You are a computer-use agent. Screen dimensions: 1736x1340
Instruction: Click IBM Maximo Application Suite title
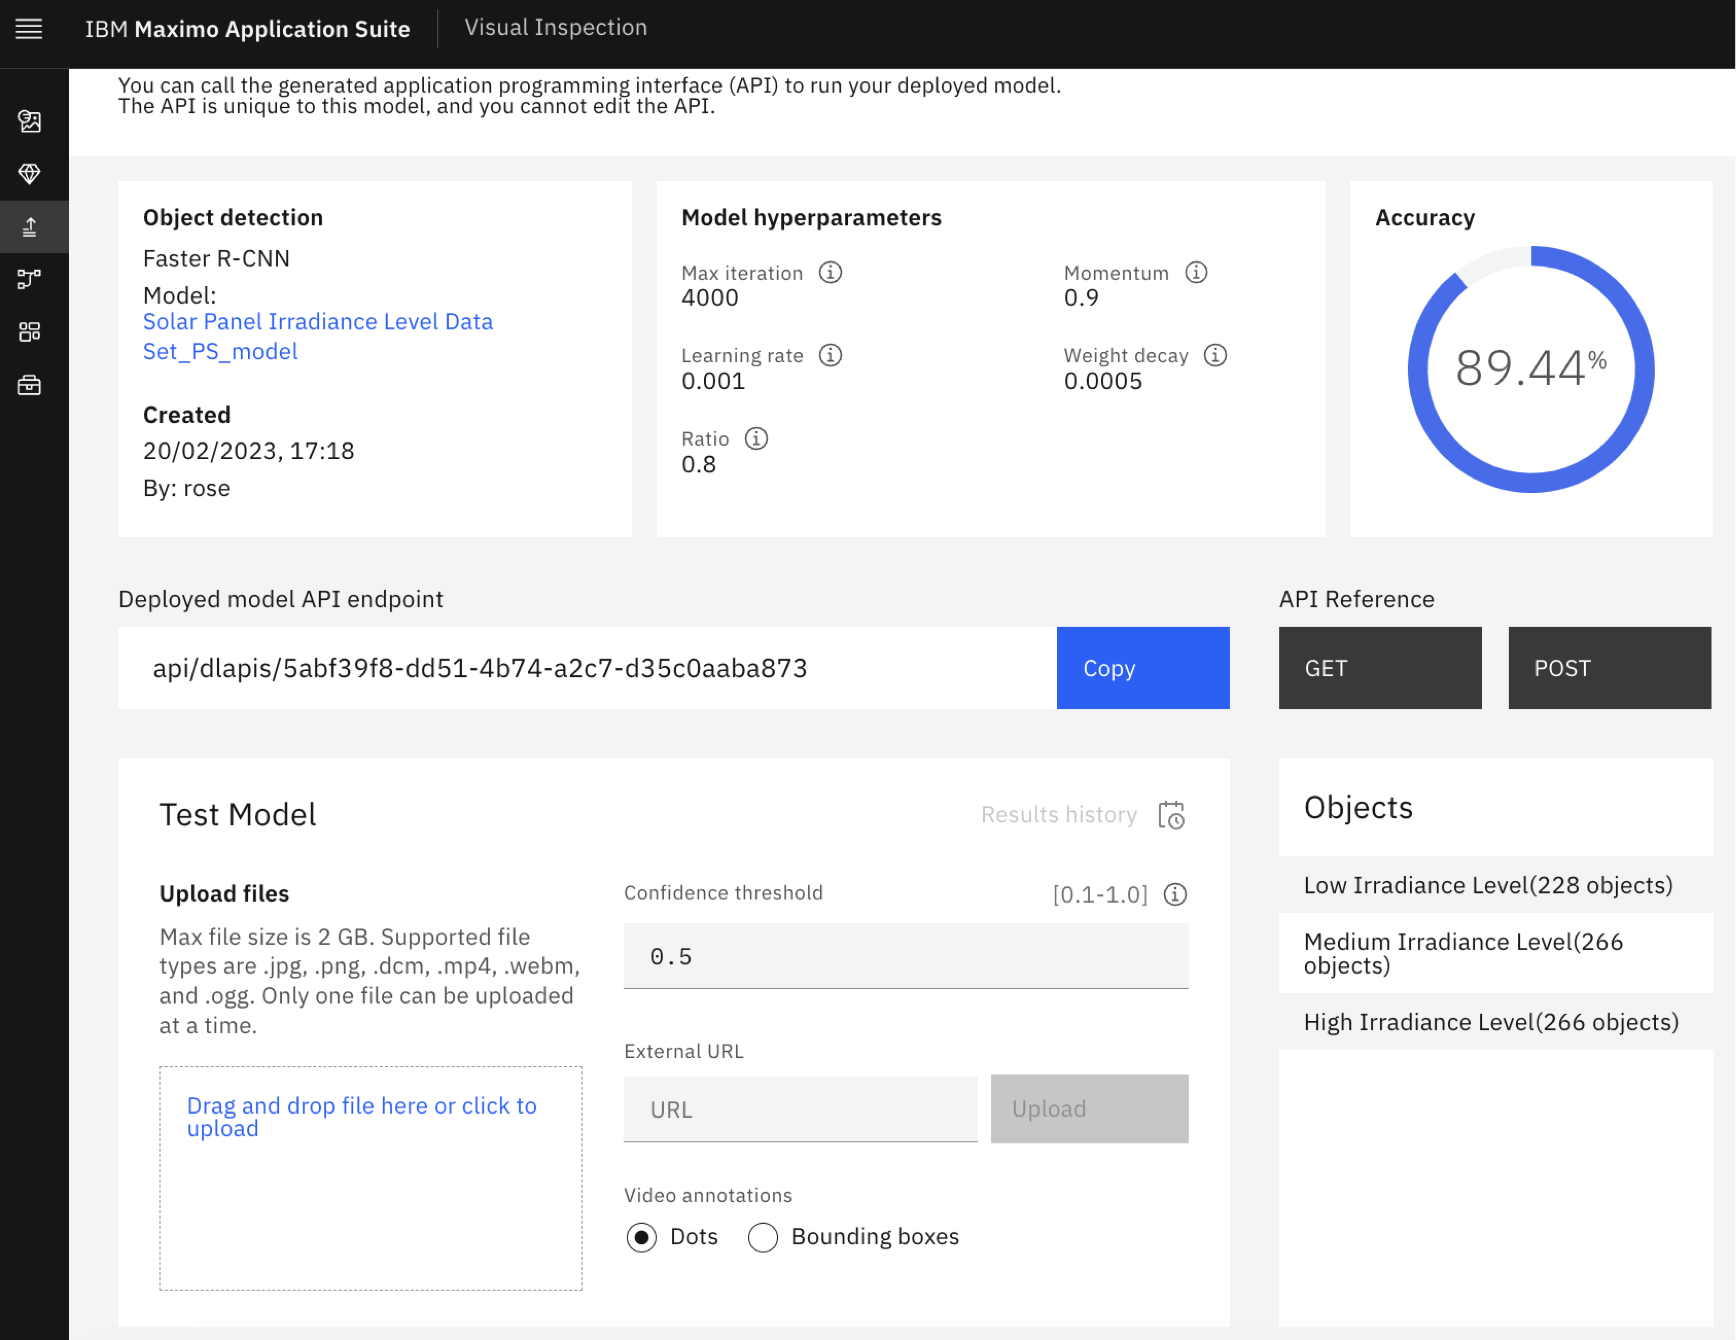point(248,29)
